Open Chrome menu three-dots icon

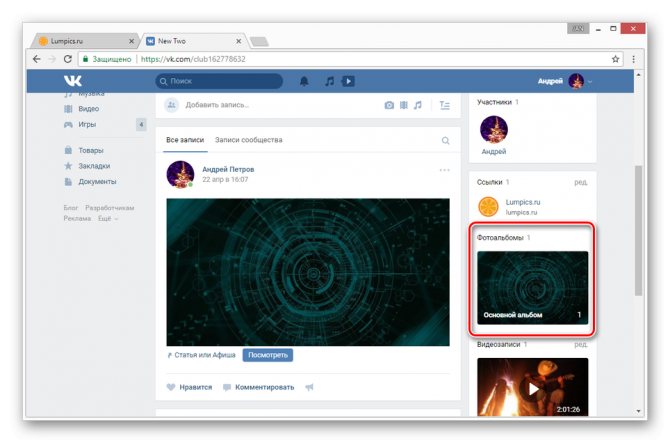pyautogui.click(x=633, y=59)
